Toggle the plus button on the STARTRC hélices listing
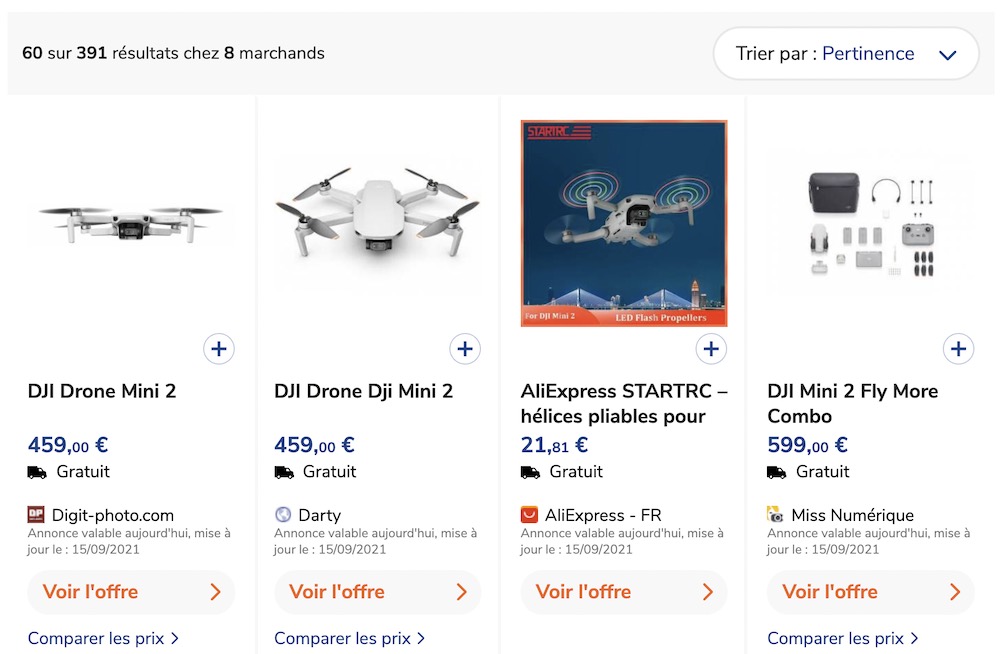1000x654 pixels. click(x=711, y=348)
